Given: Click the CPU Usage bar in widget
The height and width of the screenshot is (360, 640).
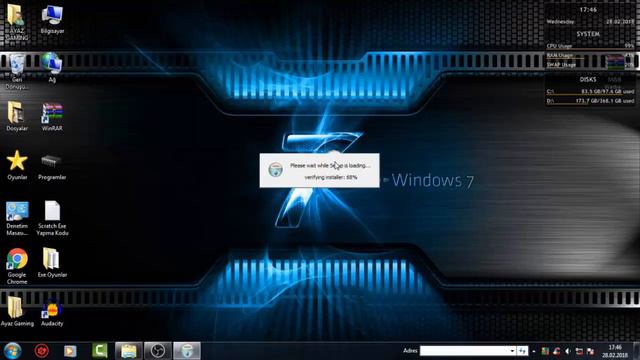Looking at the screenshot, I should 590,49.
